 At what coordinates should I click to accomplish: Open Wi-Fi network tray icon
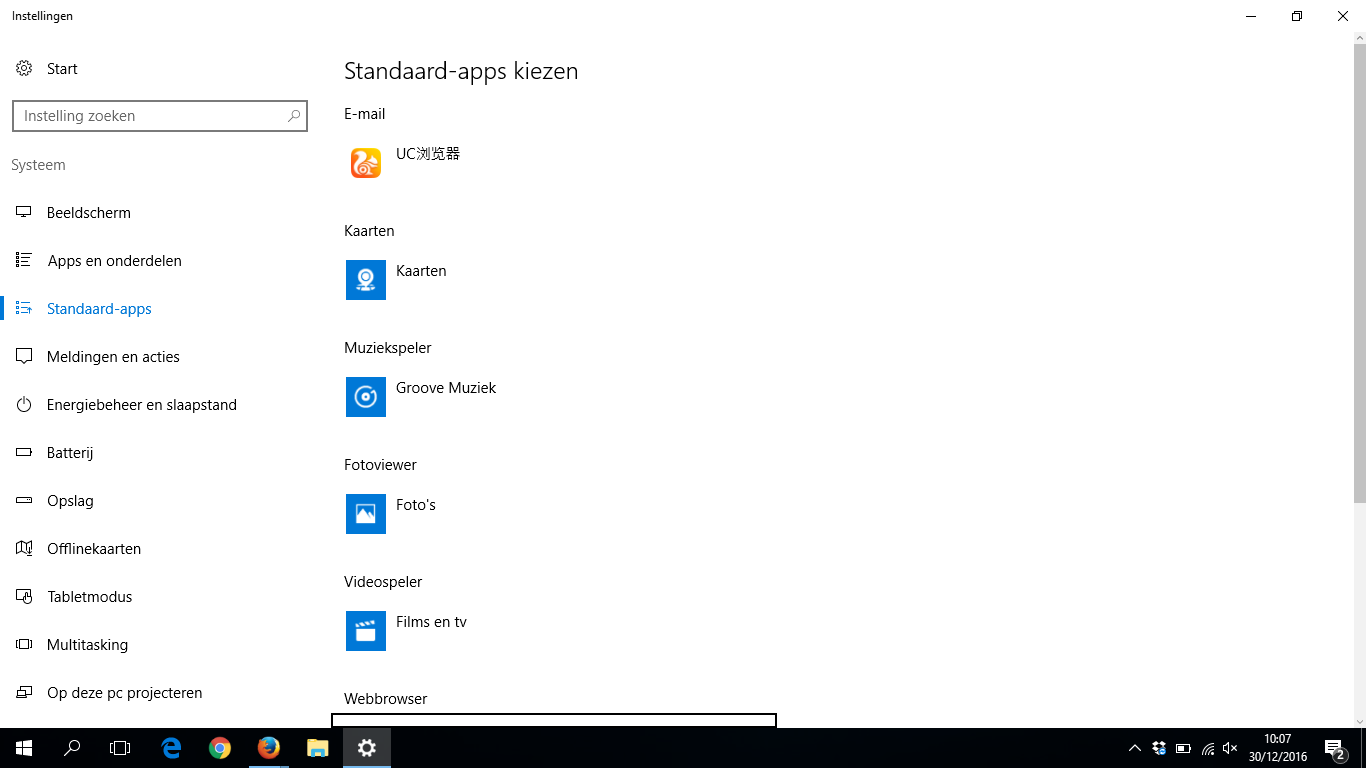[1208, 748]
